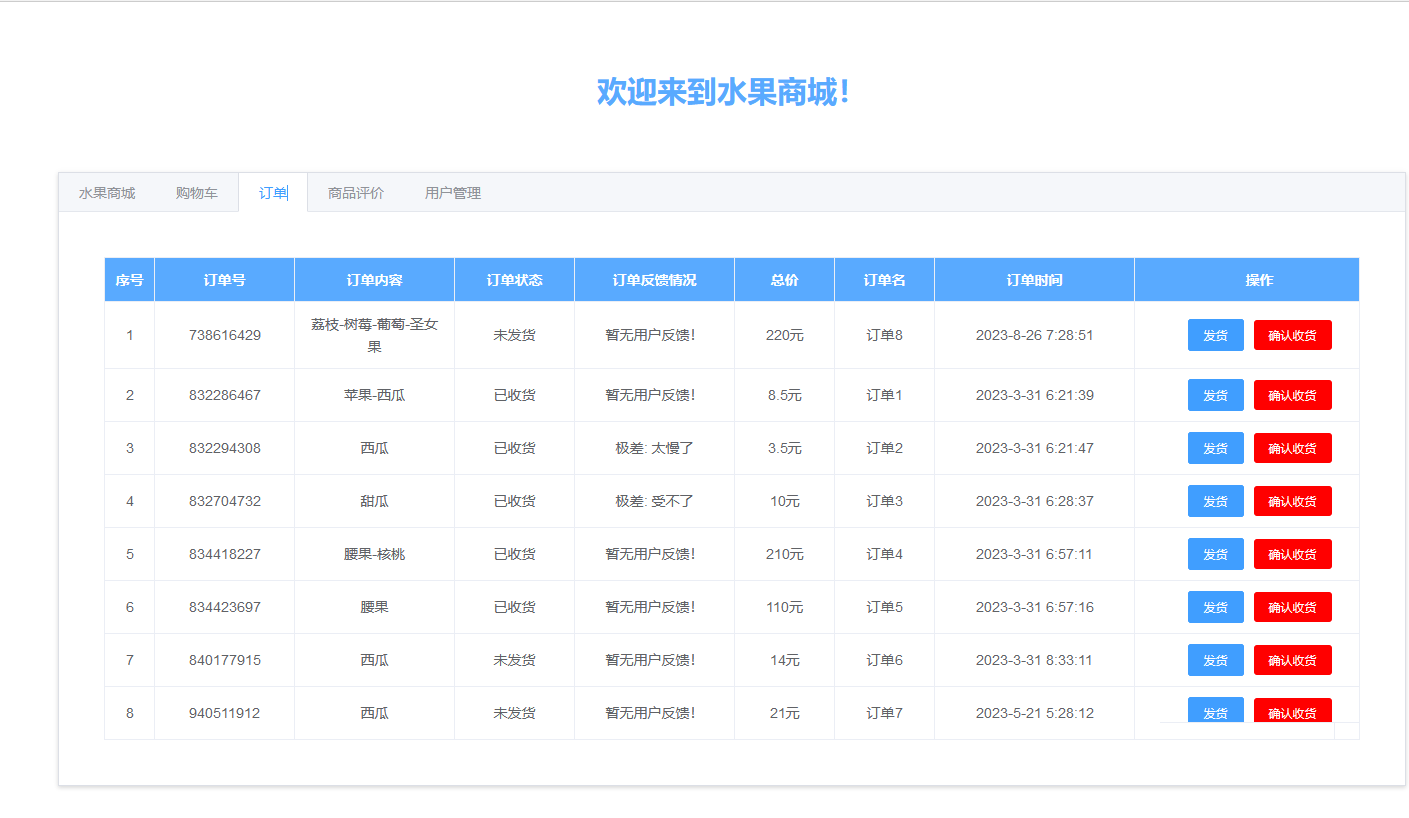Ship order 832286467 with 发货
This screenshot has width=1409, height=818.
coord(1216,395)
